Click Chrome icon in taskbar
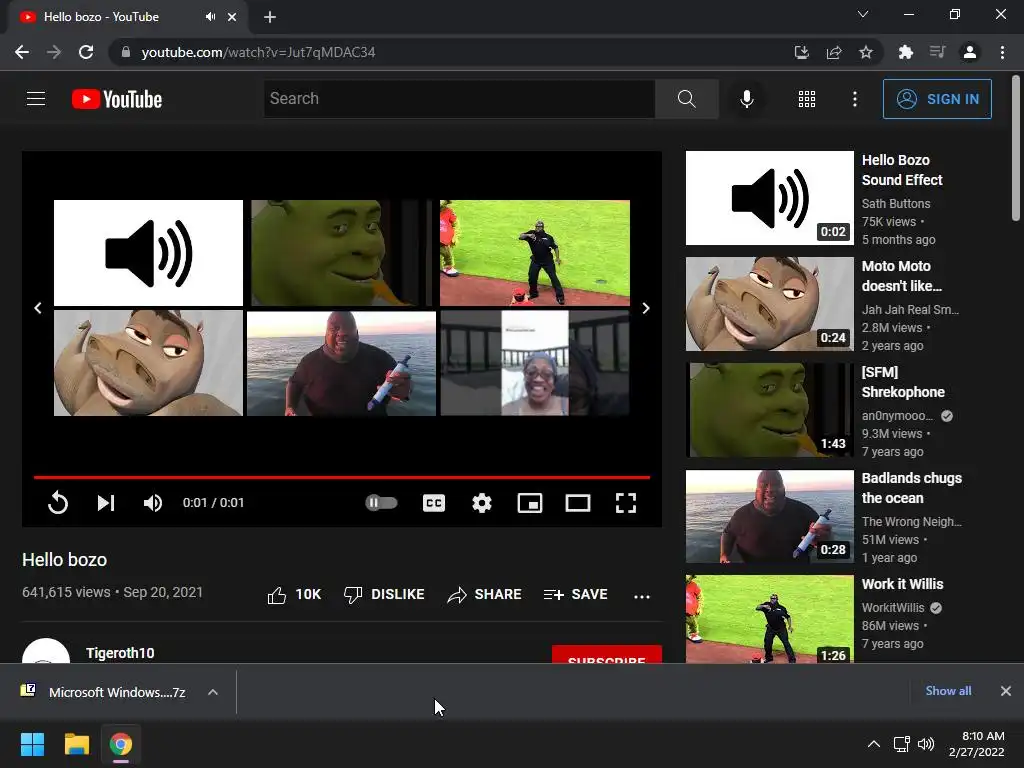The height and width of the screenshot is (768, 1024). (x=121, y=744)
